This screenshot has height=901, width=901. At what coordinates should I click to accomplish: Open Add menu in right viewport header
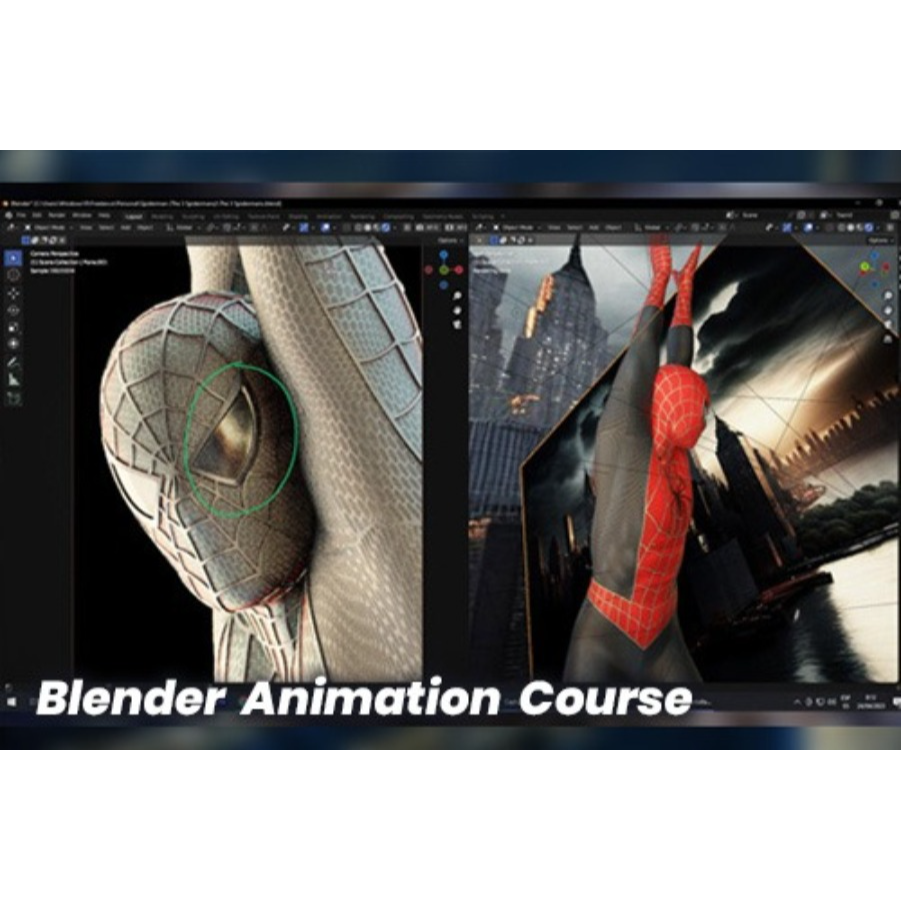(593, 228)
